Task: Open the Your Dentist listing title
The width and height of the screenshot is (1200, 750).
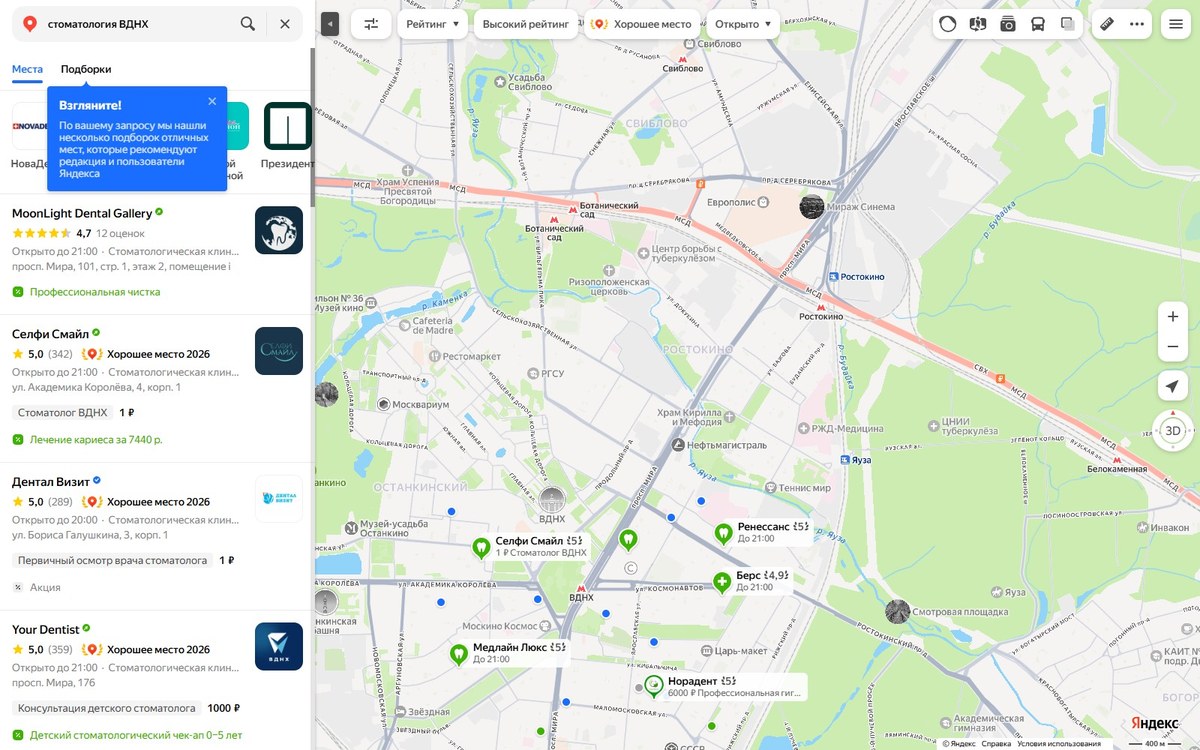Action: 46,629
